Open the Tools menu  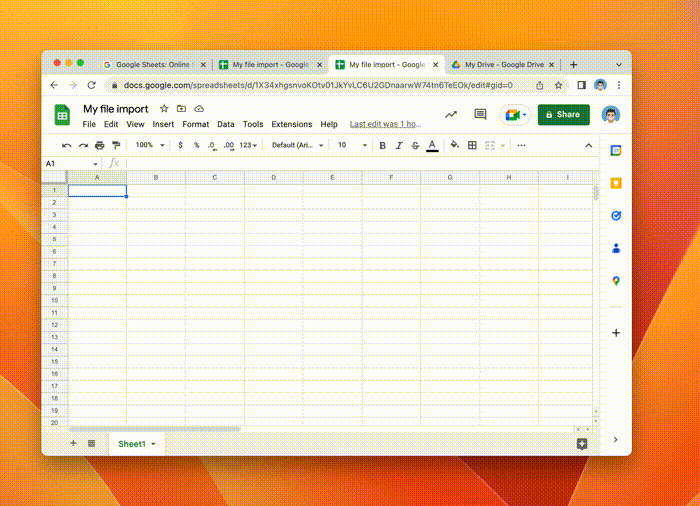point(253,124)
